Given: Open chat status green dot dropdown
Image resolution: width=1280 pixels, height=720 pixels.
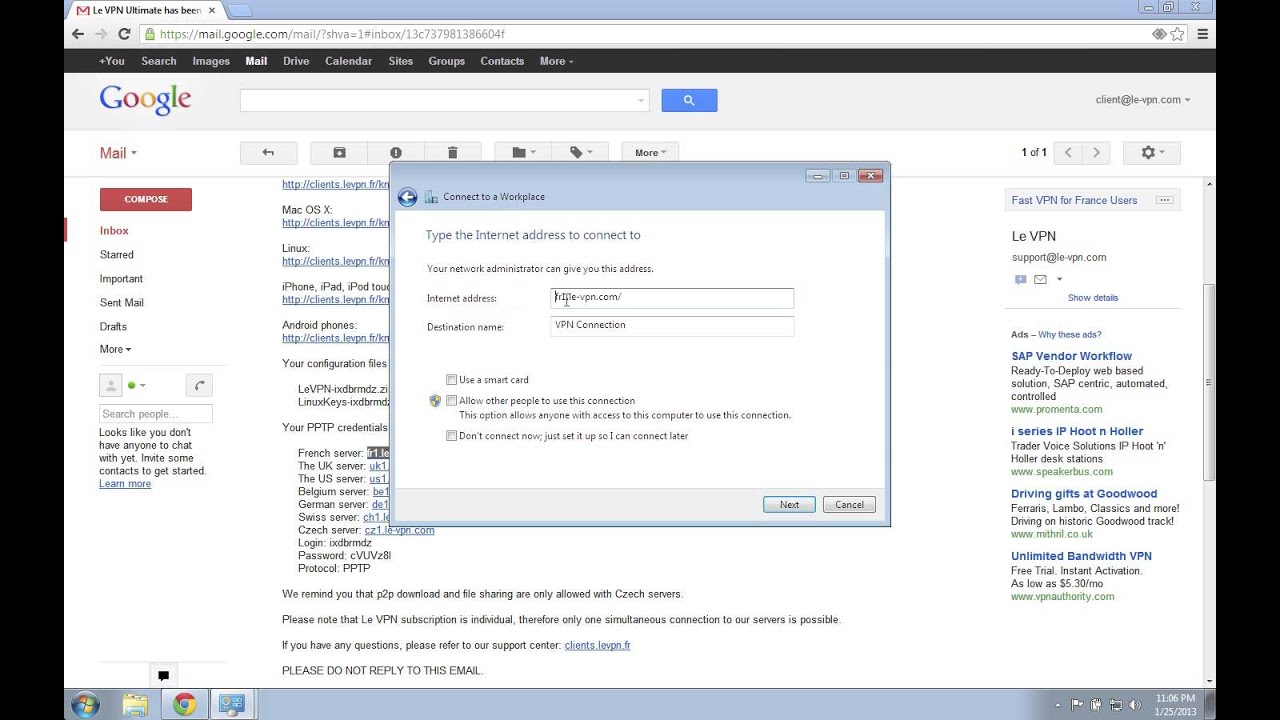Looking at the screenshot, I should pyautogui.click(x=137, y=385).
